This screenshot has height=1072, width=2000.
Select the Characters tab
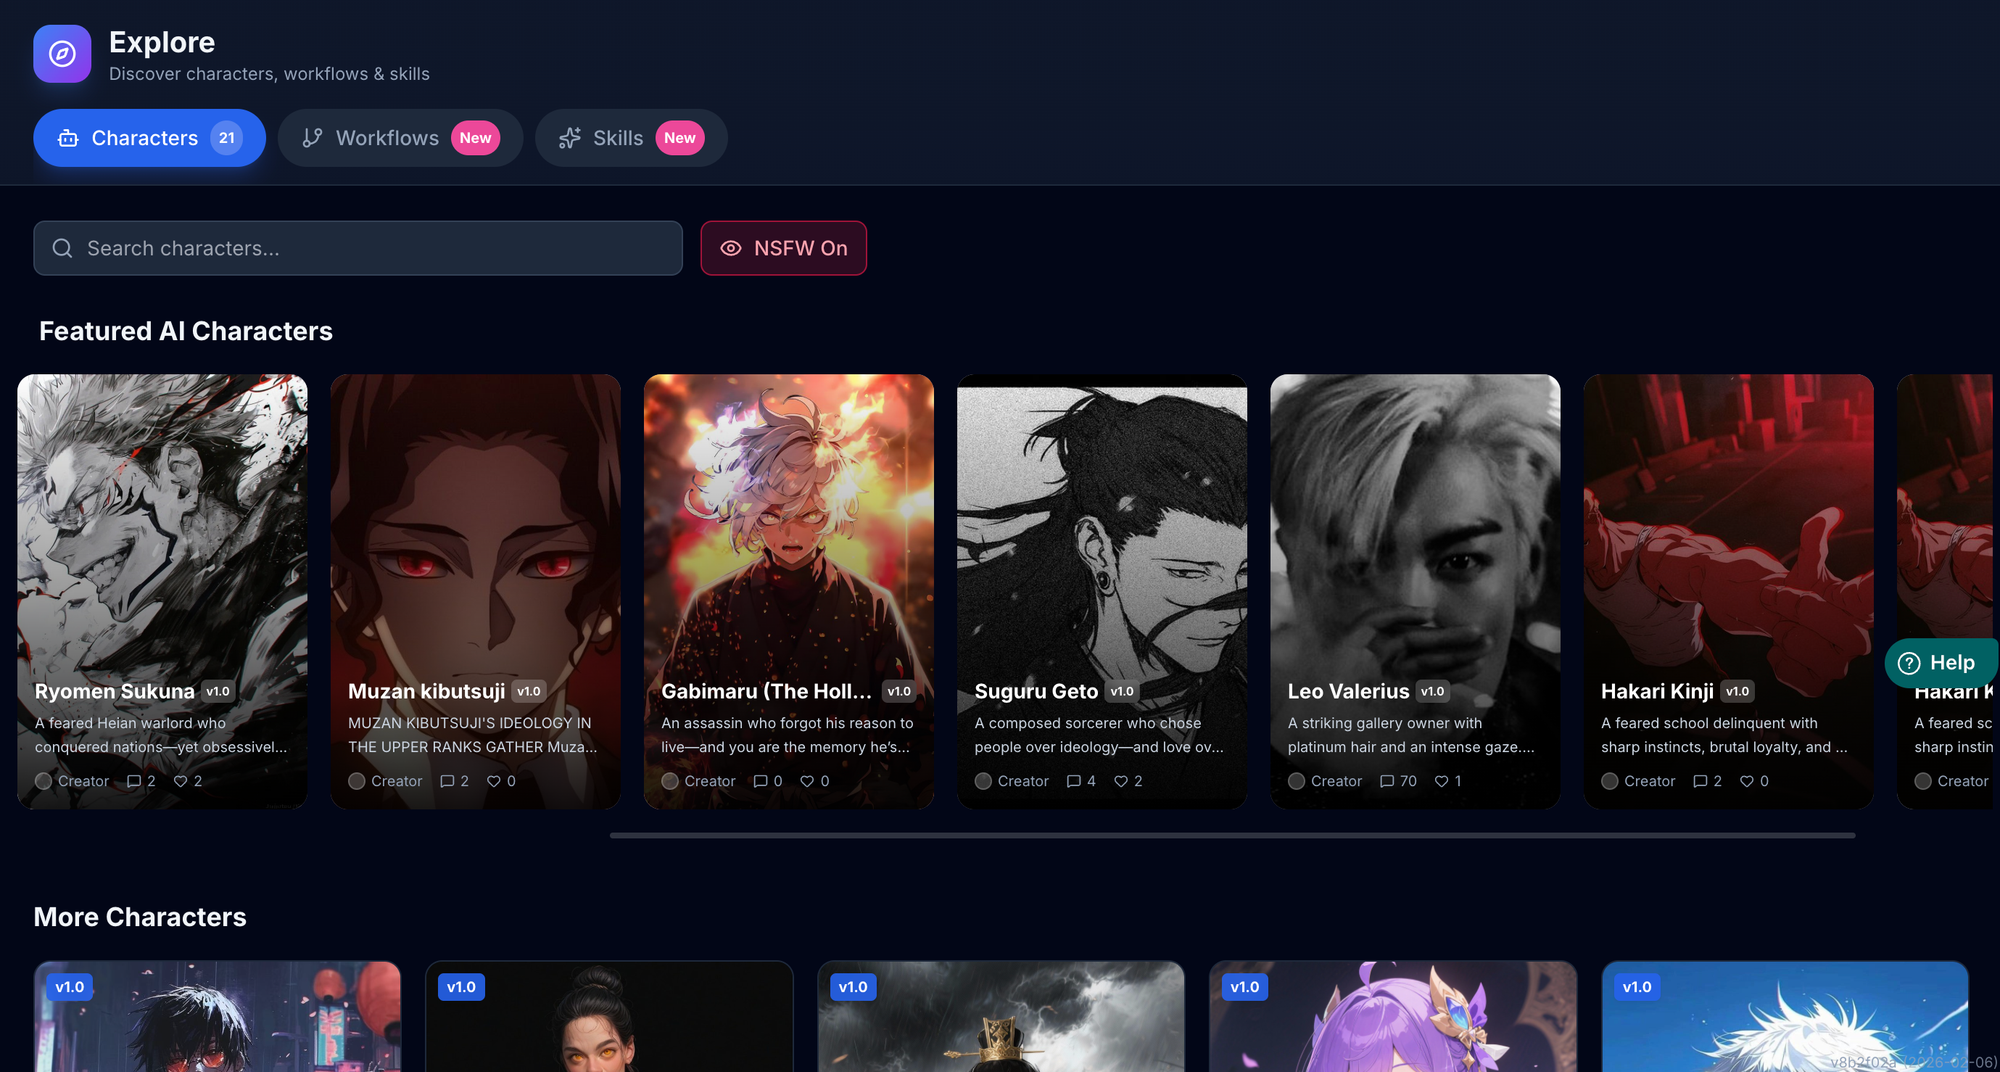(x=149, y=138)
